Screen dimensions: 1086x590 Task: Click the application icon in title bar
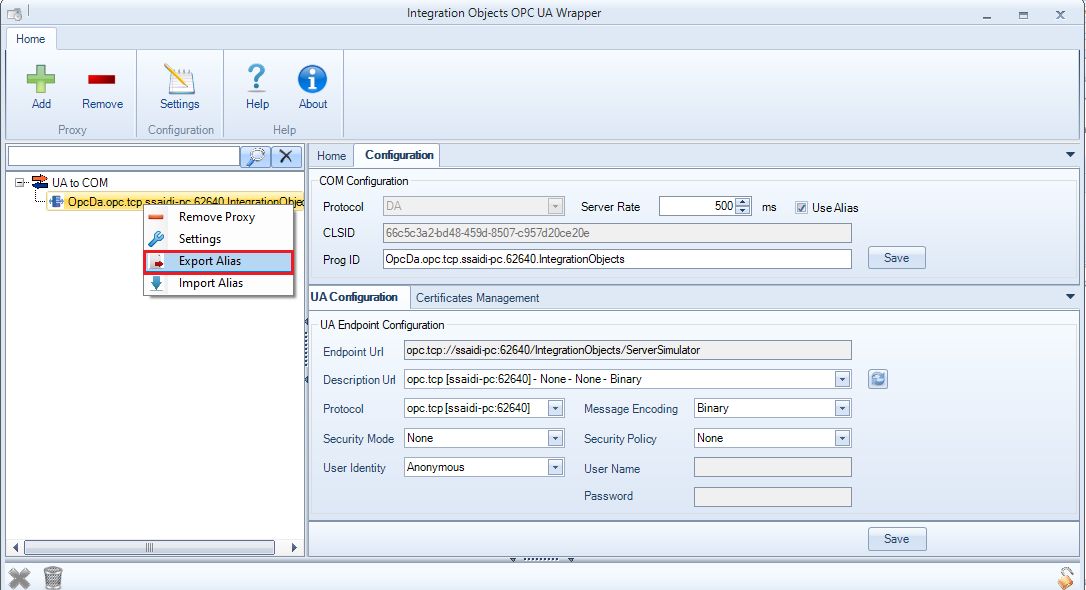[x=14, y=13]
